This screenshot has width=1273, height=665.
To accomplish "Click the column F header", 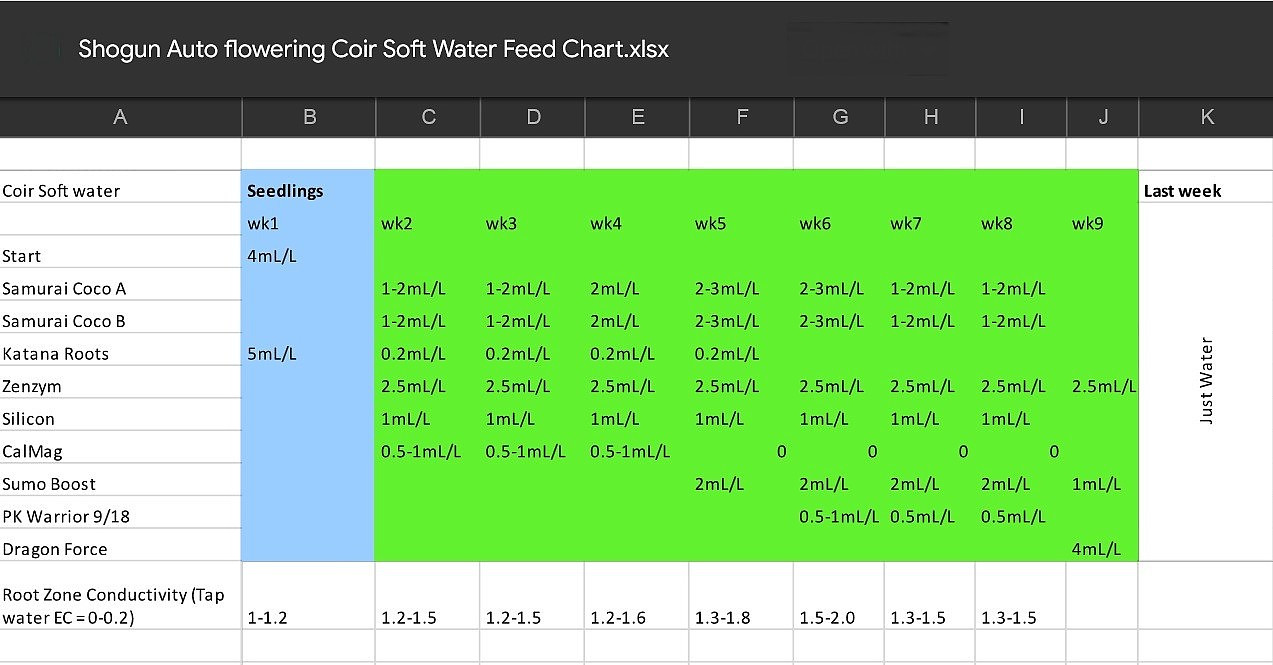I will point(742,117).
